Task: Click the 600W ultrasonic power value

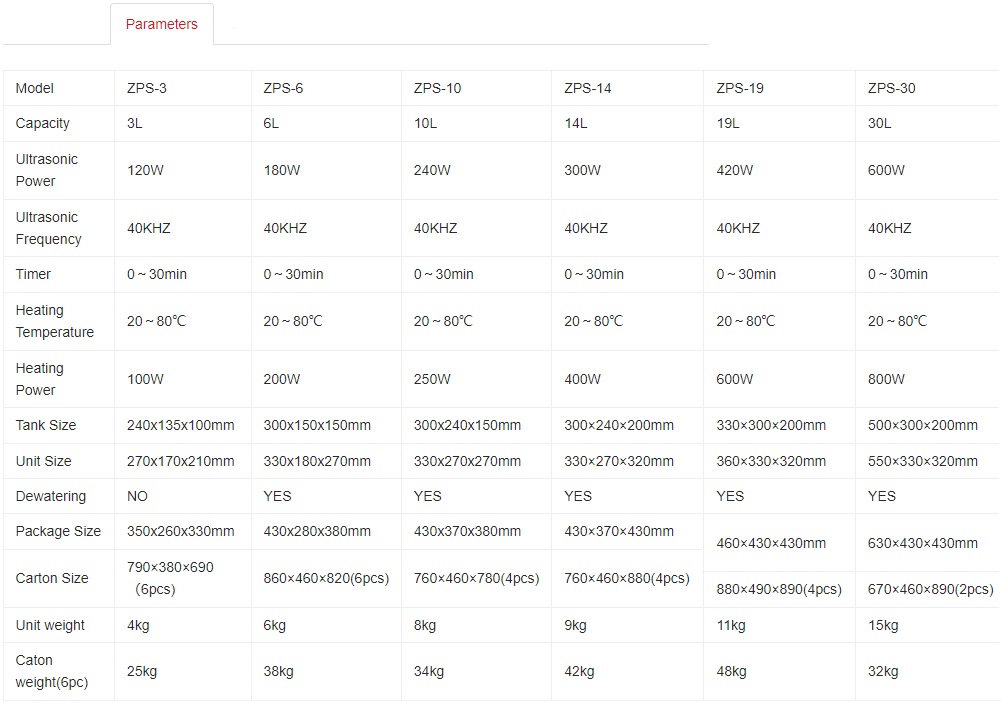Action: (886, 170)
